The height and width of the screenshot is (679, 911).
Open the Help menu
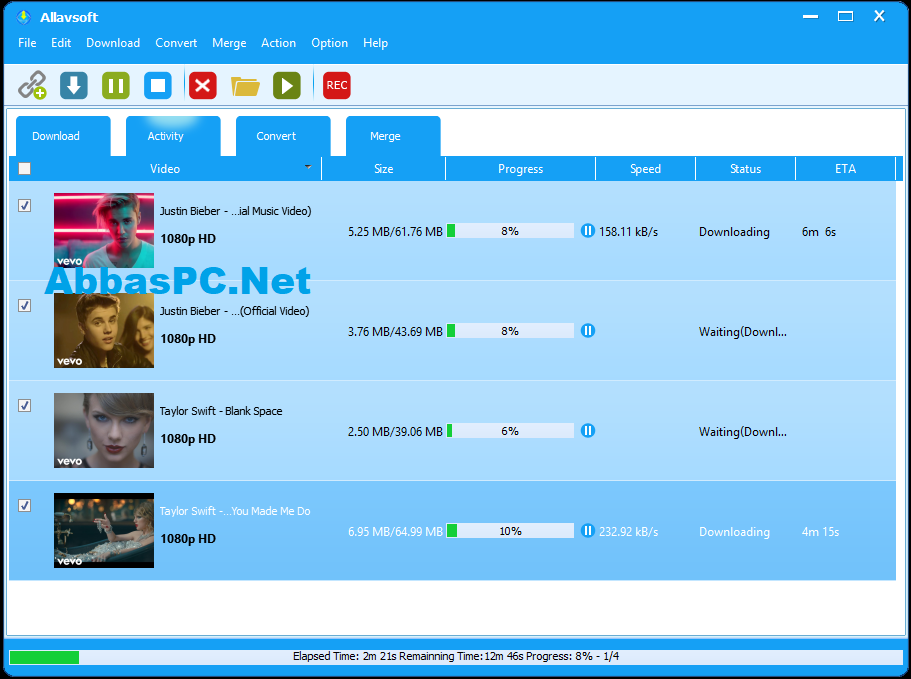375,43
